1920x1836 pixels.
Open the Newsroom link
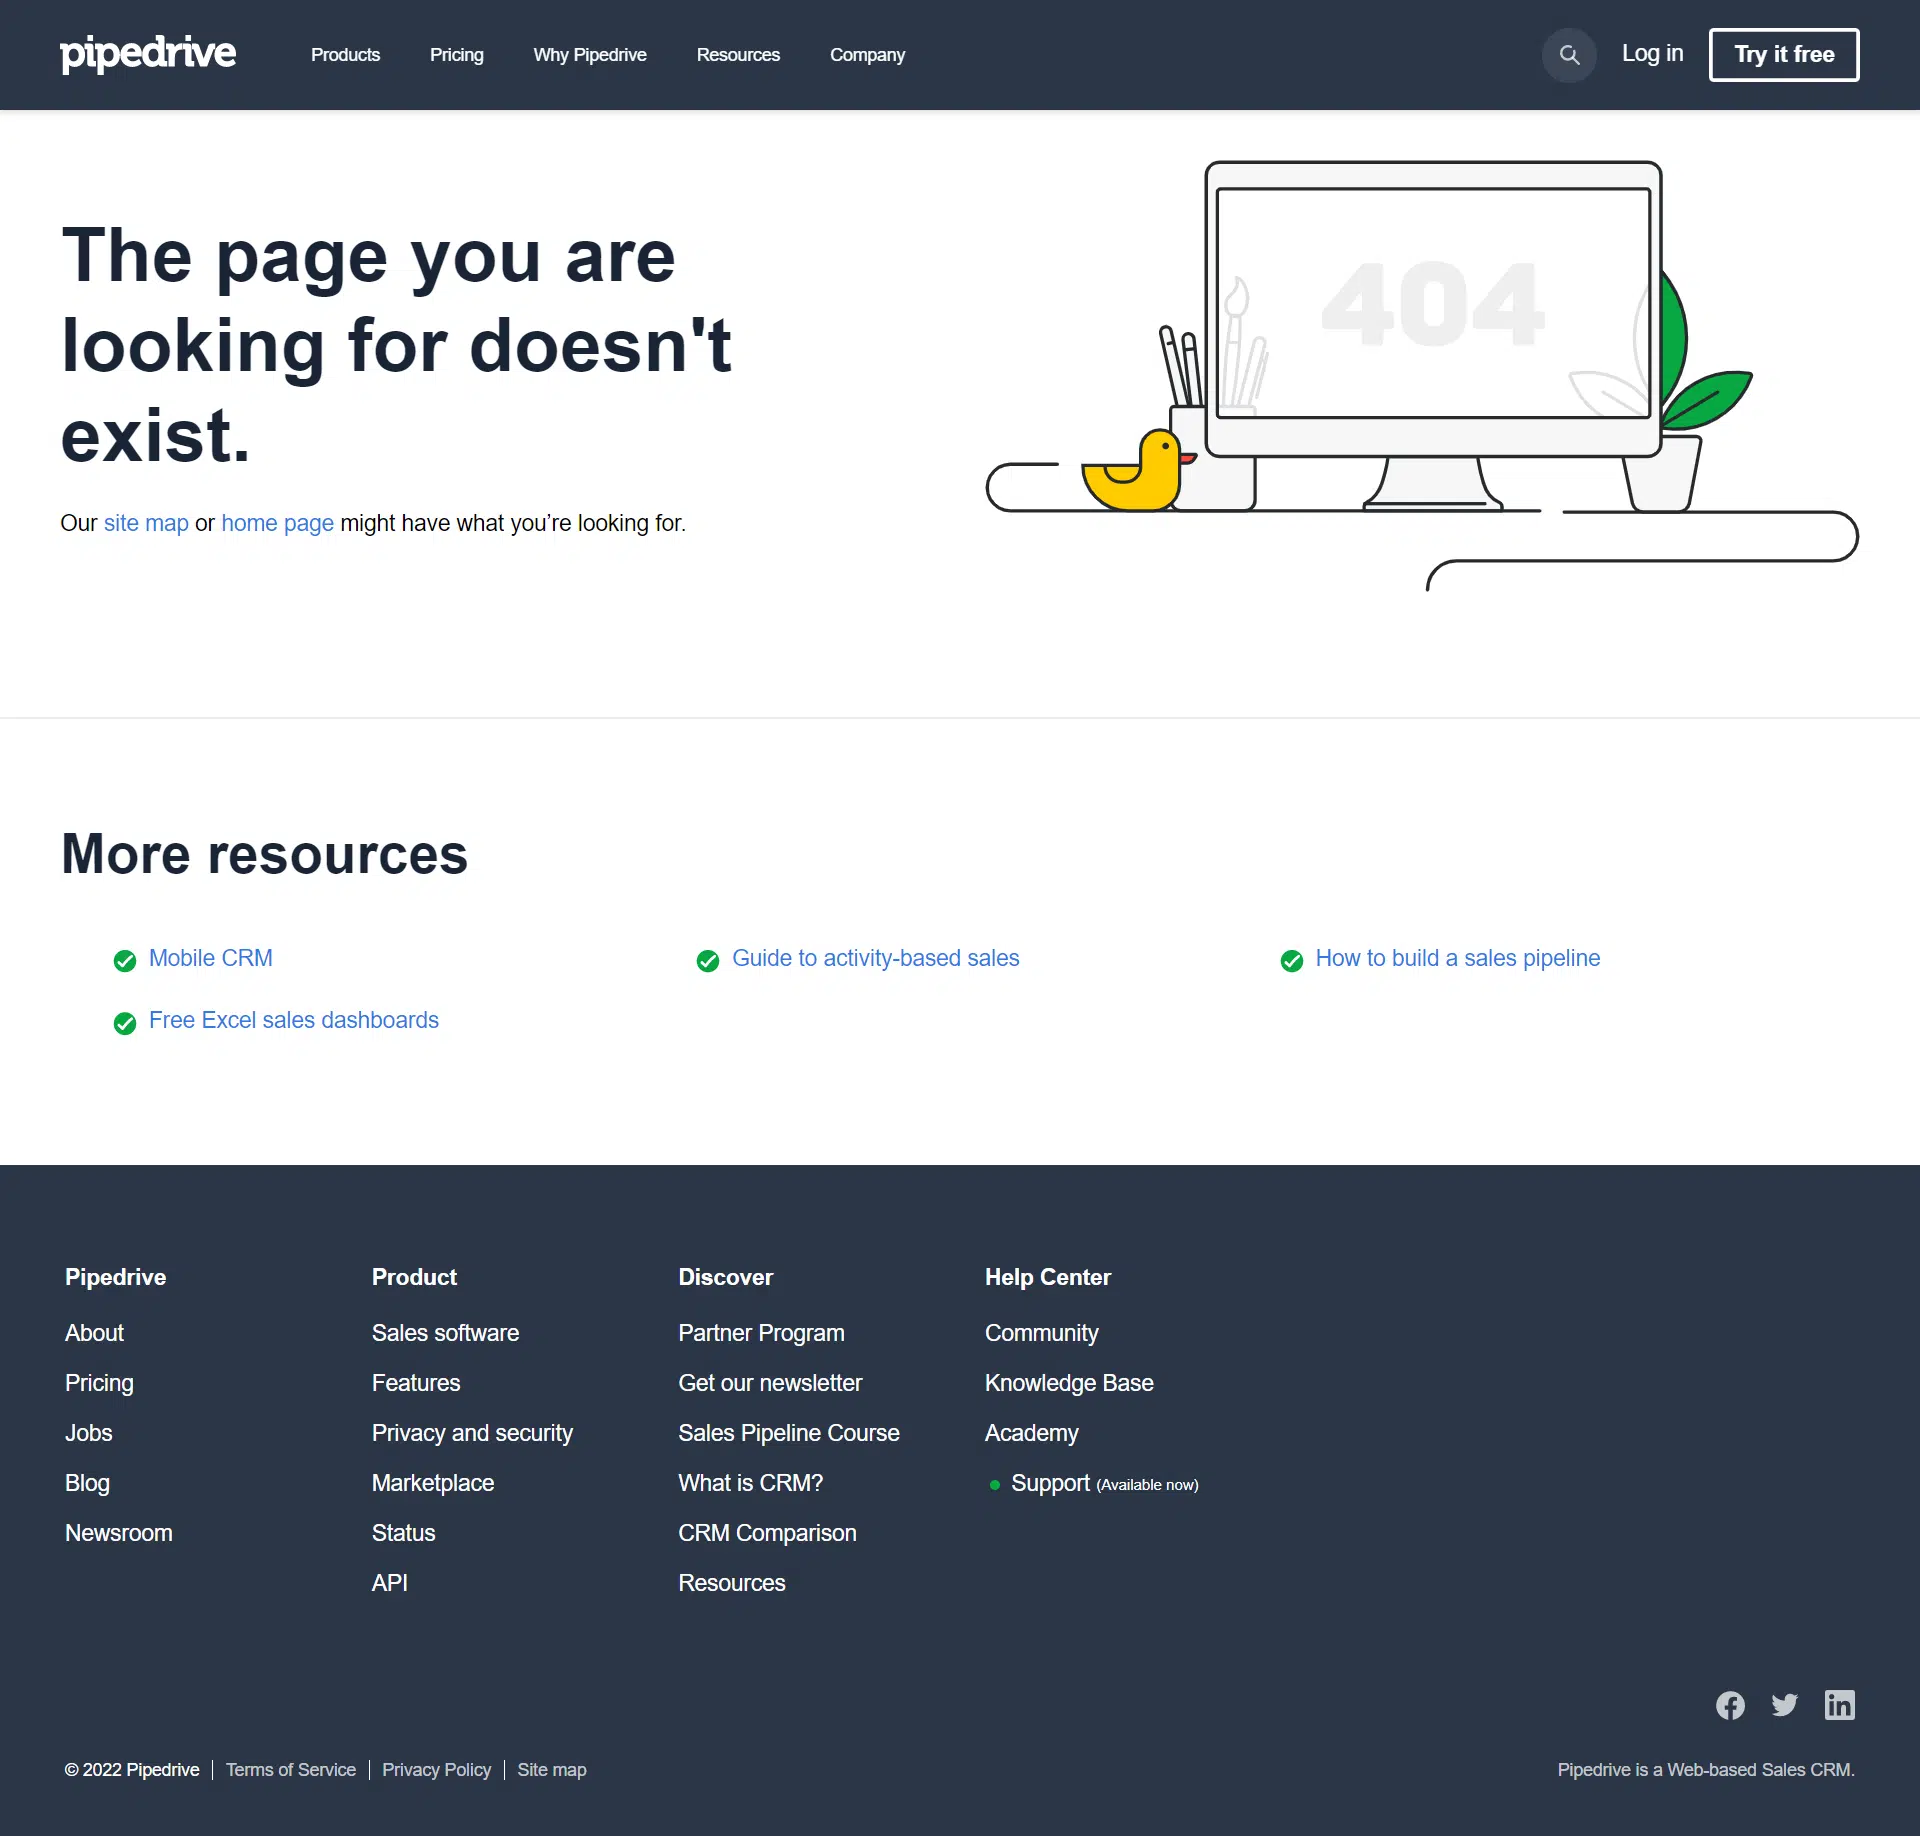pos(118,1533)
